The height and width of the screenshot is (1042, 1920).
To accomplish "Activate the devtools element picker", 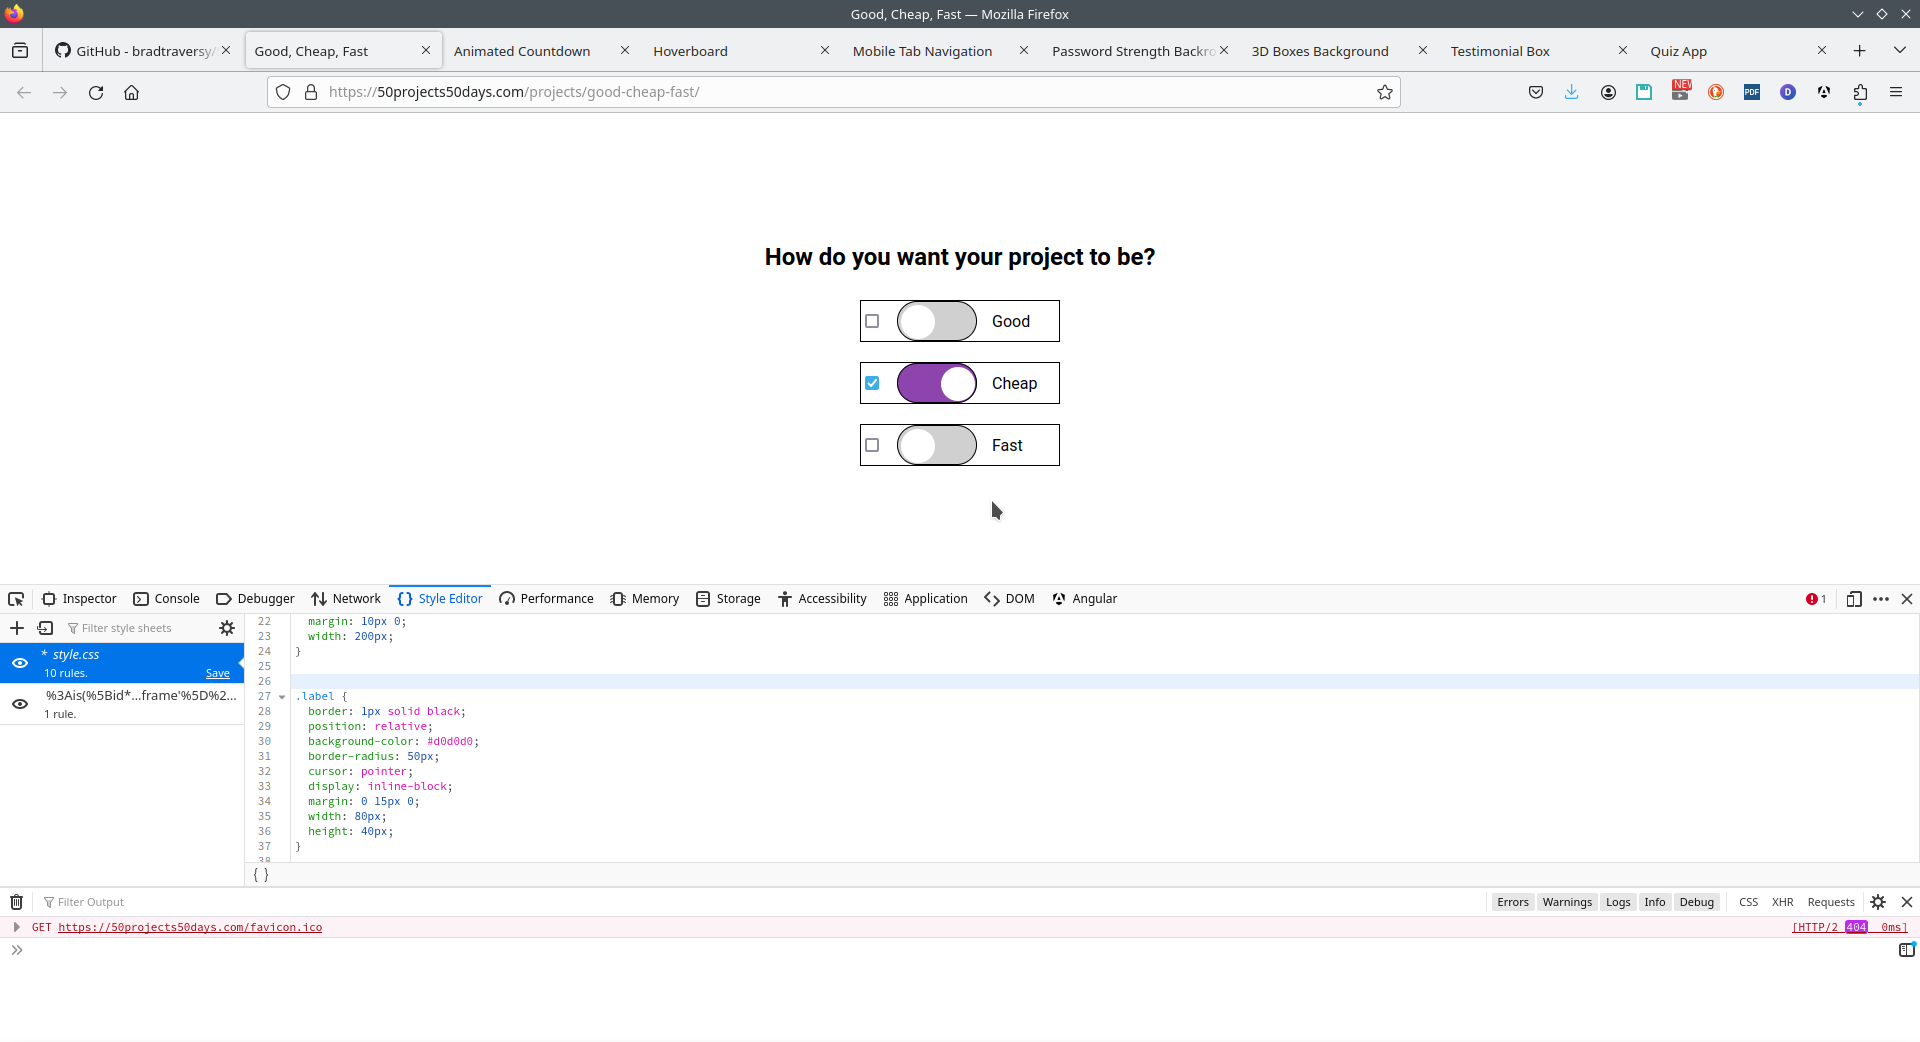I will pos(16,599).
